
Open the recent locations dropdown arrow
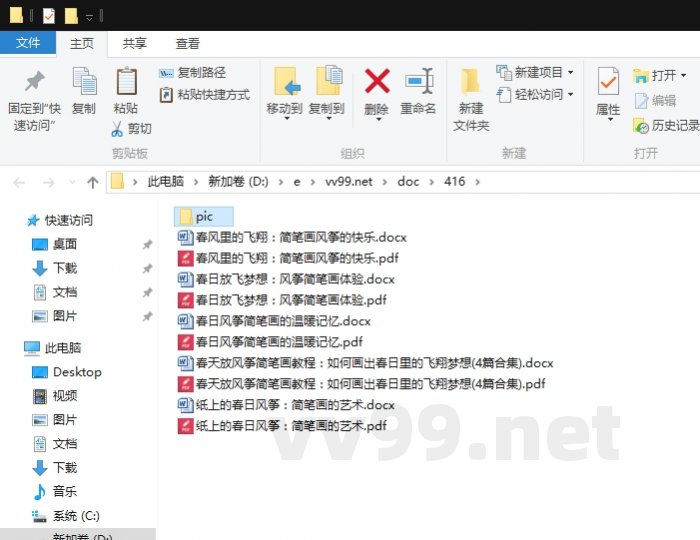72,182
